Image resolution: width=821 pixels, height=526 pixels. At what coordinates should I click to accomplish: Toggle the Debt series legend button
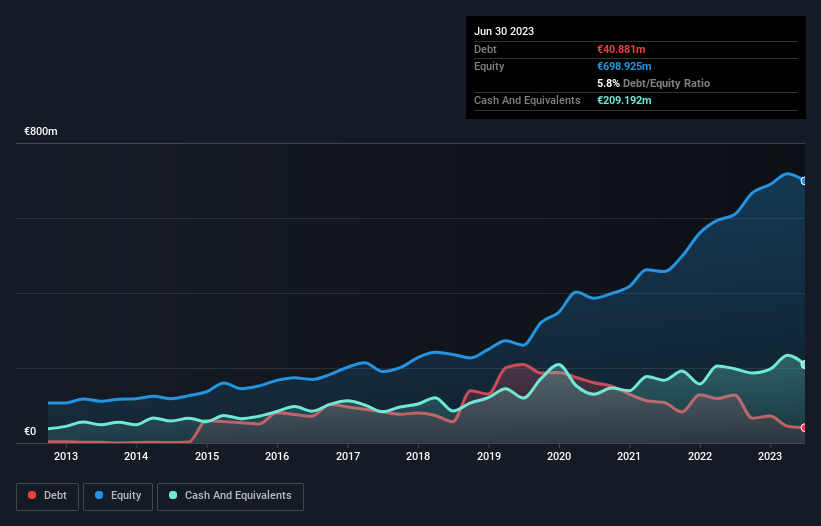47,496
